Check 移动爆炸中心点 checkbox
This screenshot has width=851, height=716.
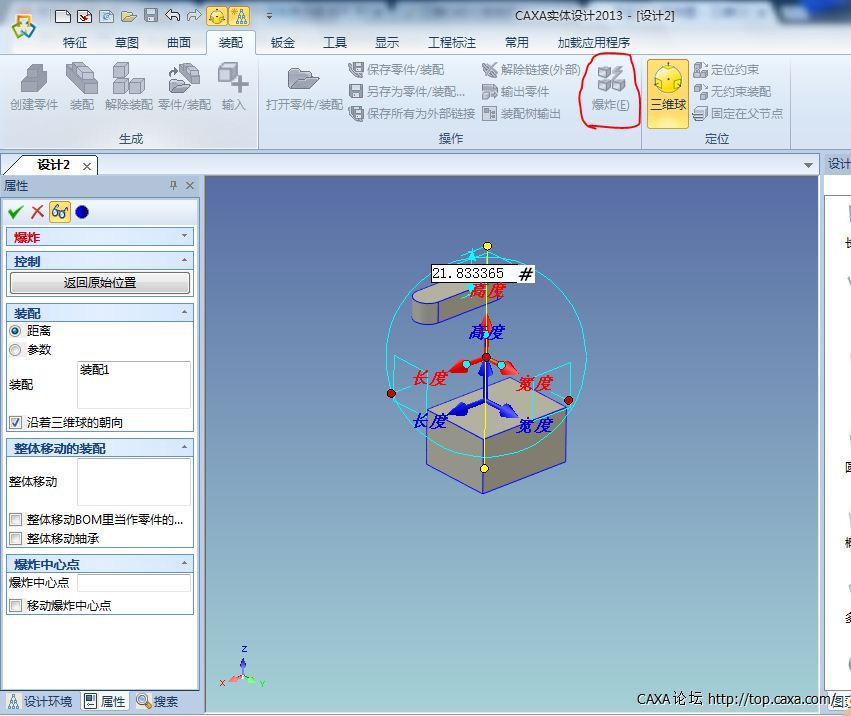(15, 605)
